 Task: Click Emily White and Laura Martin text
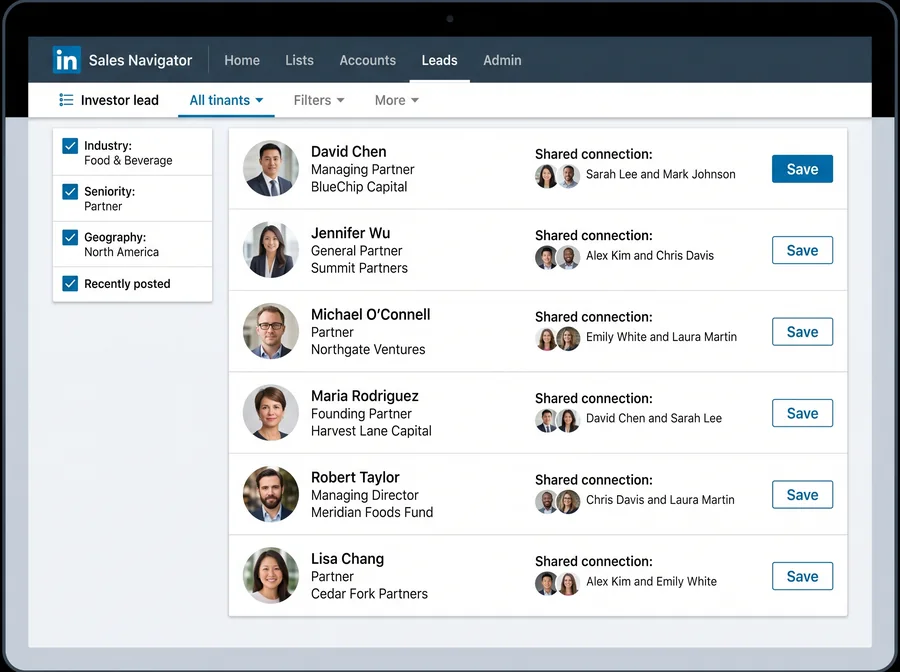pos(661,337)
